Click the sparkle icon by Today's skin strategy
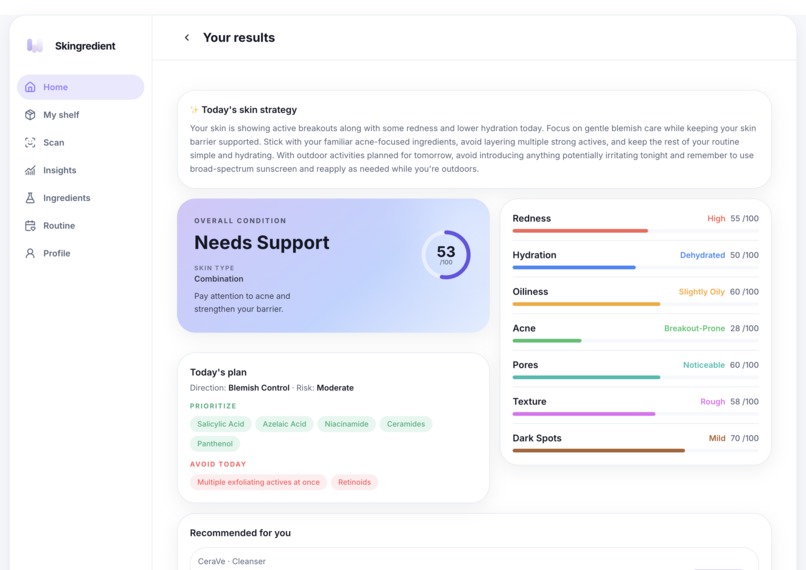 tap(194, 109)
